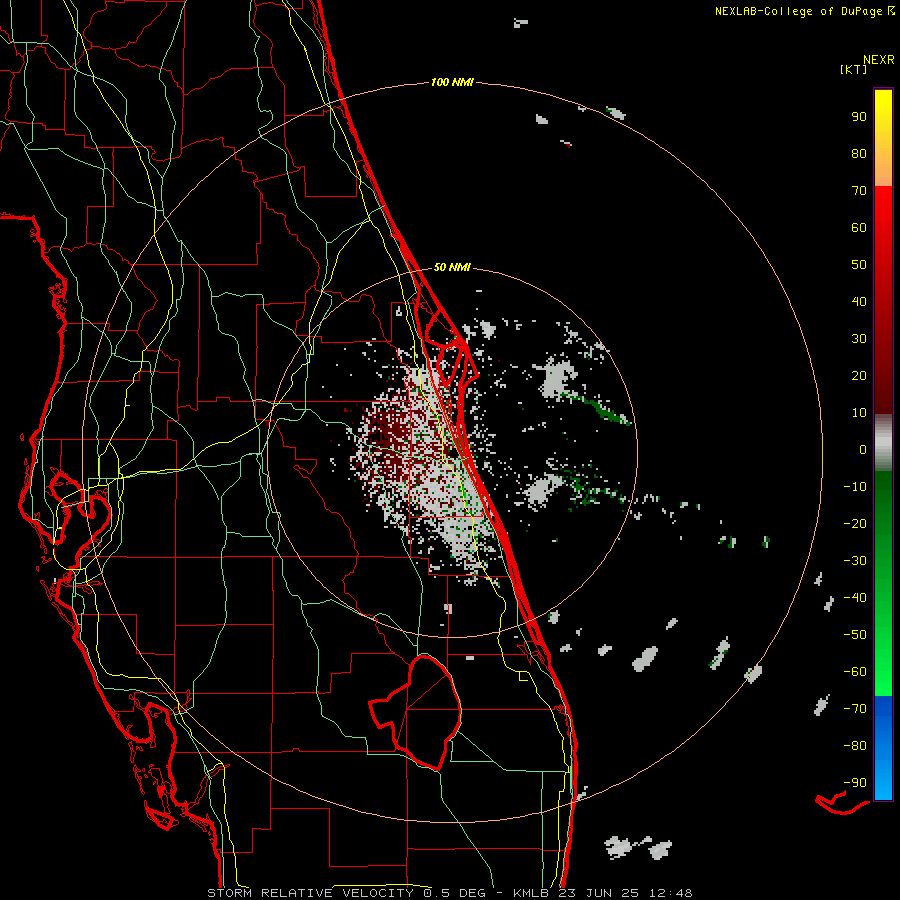Click the [KT] units label
This screenshot has height=900, width=900.
(854, 69)
